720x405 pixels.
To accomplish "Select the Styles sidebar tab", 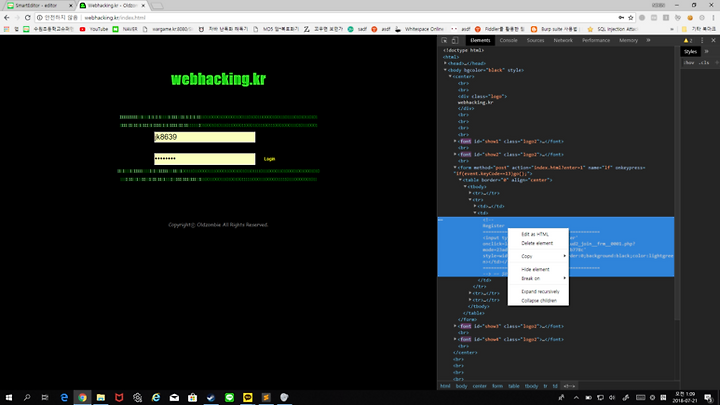I will point(690,51).
